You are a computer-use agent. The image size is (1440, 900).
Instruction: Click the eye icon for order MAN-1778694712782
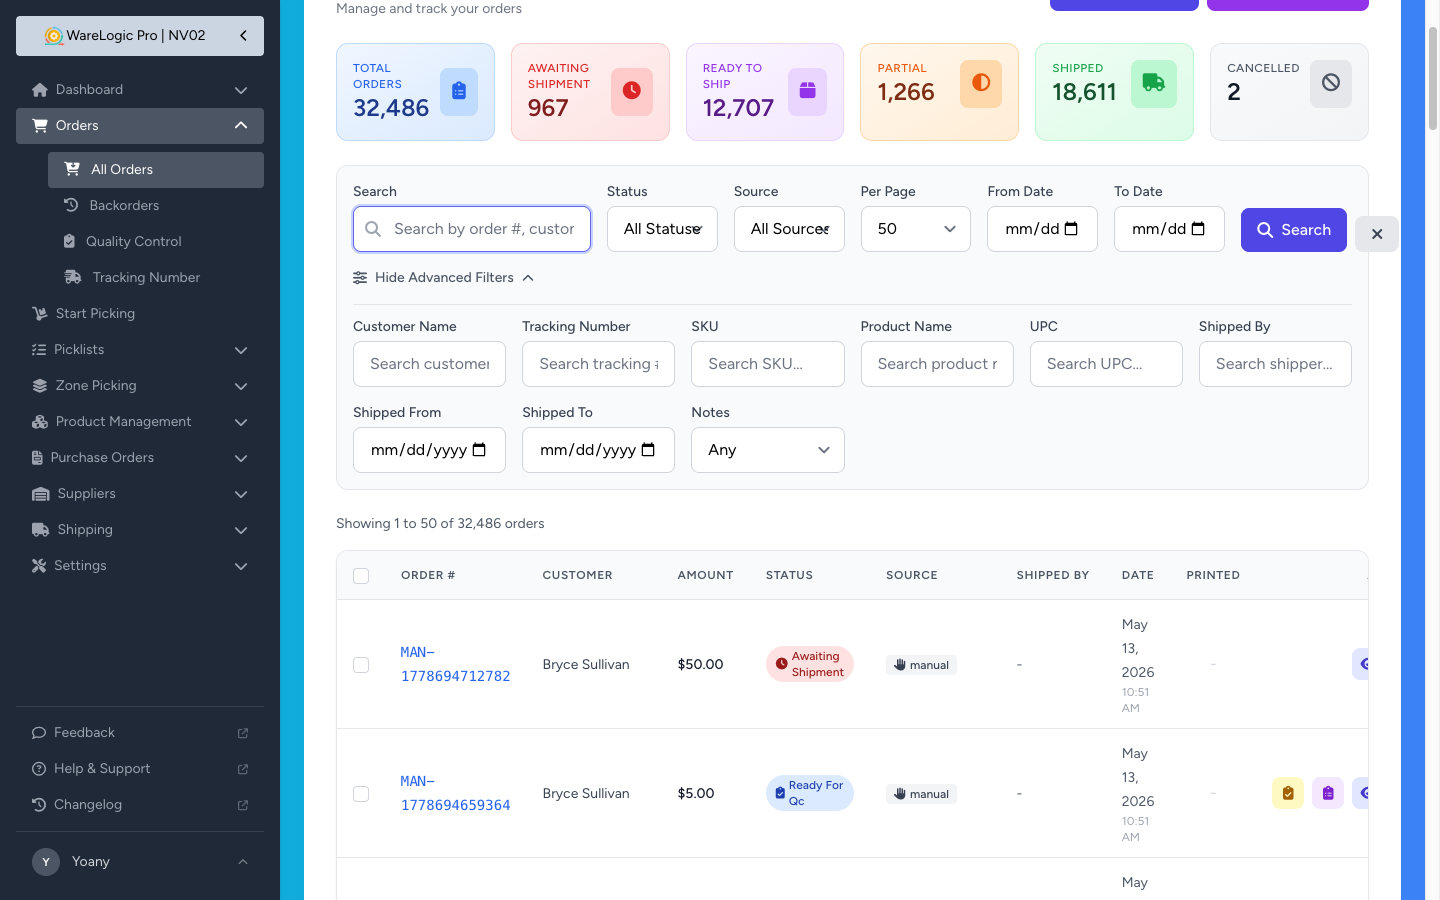click(x=1361, y=664)
